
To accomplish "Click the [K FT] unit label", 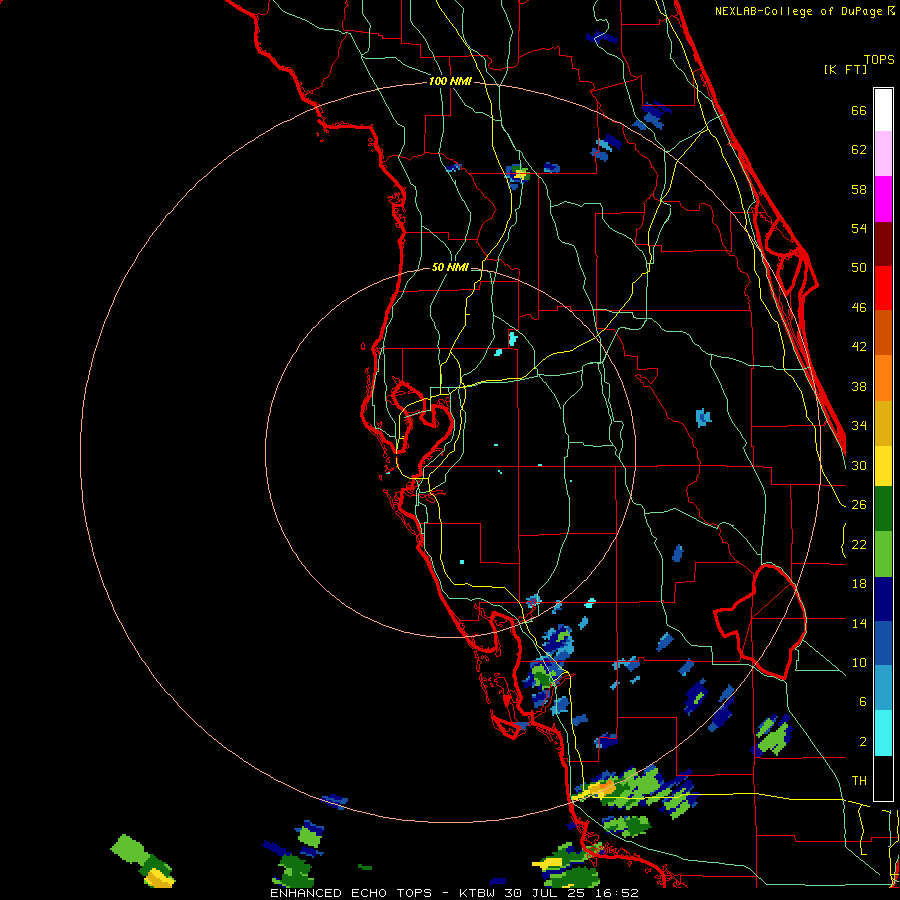I will coord(845,69).
